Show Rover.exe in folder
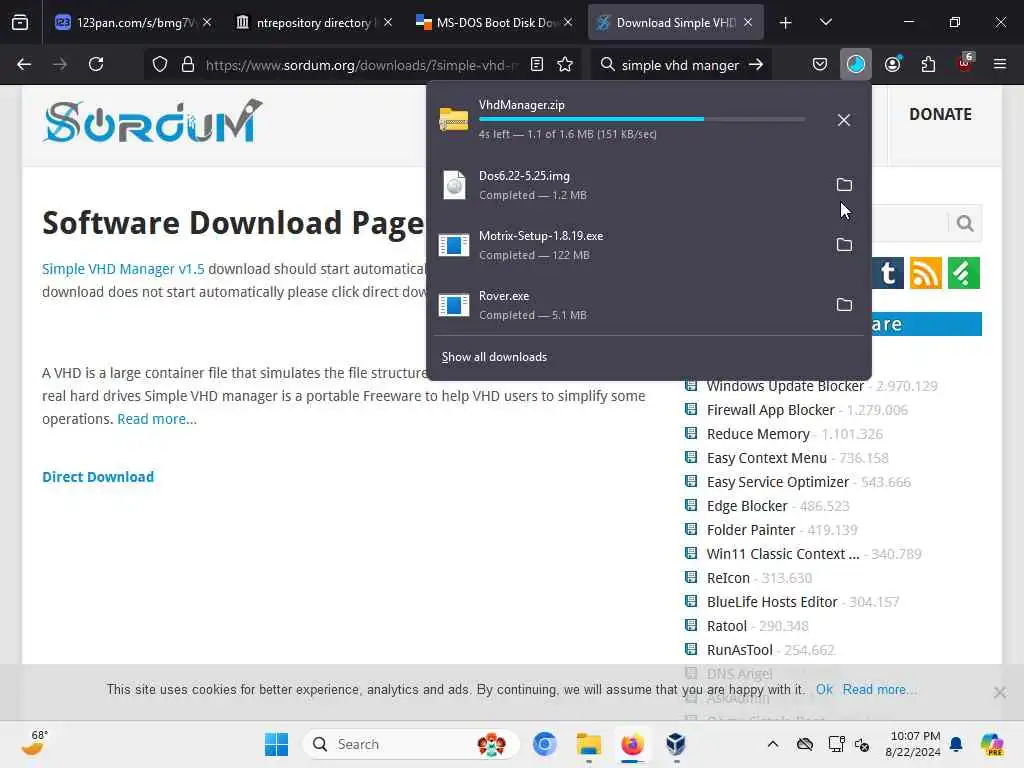1024x768 pixels. click(844, 305)
